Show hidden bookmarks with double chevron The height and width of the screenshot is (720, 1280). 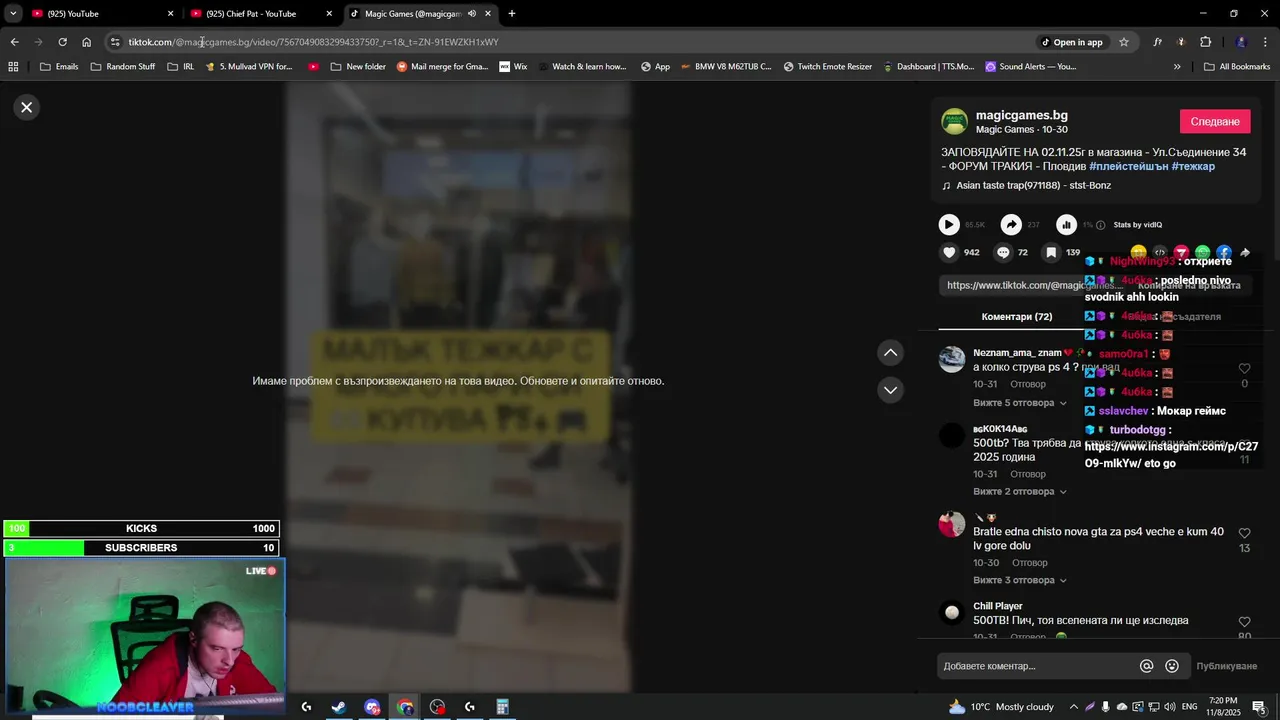tap(1177, 67)
